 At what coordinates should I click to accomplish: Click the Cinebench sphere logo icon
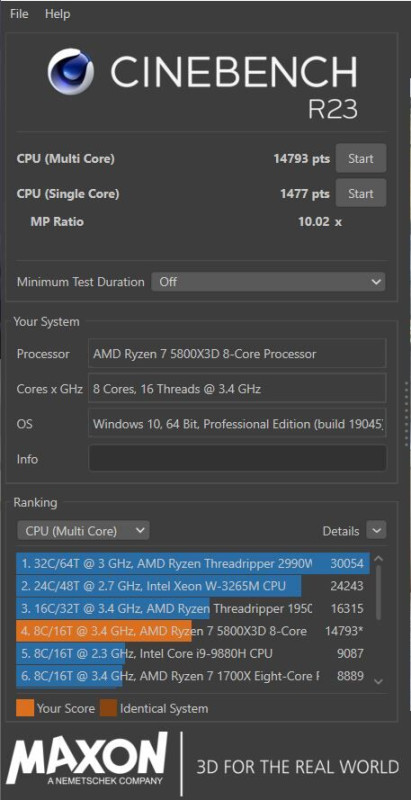pyautogui.click(x=70, y=71)
